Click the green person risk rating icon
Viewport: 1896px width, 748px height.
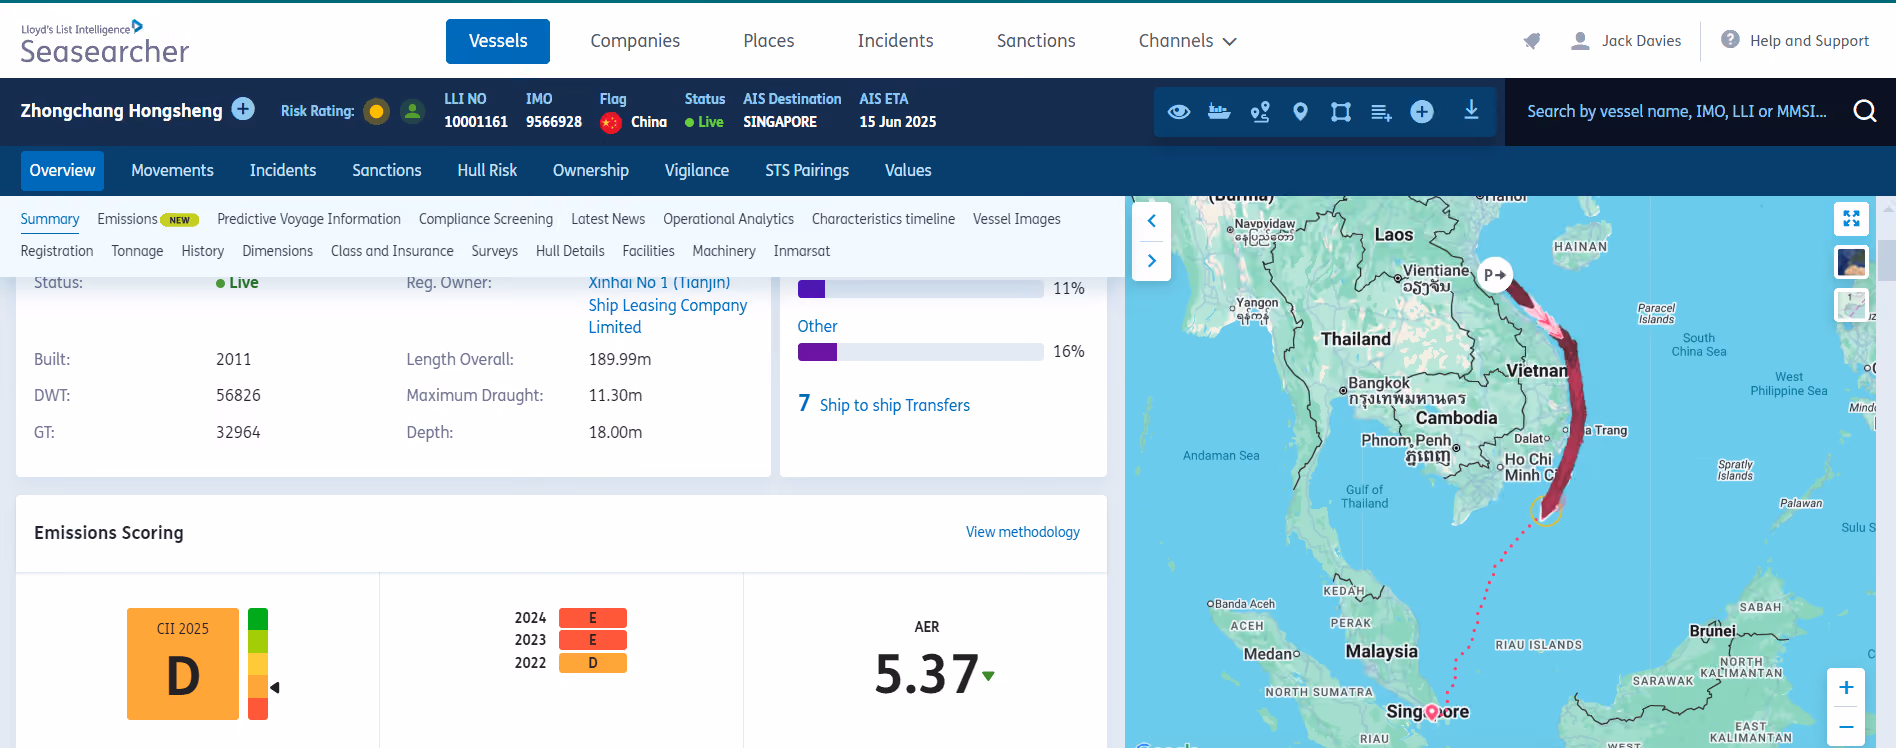click(x=412, y=111)
